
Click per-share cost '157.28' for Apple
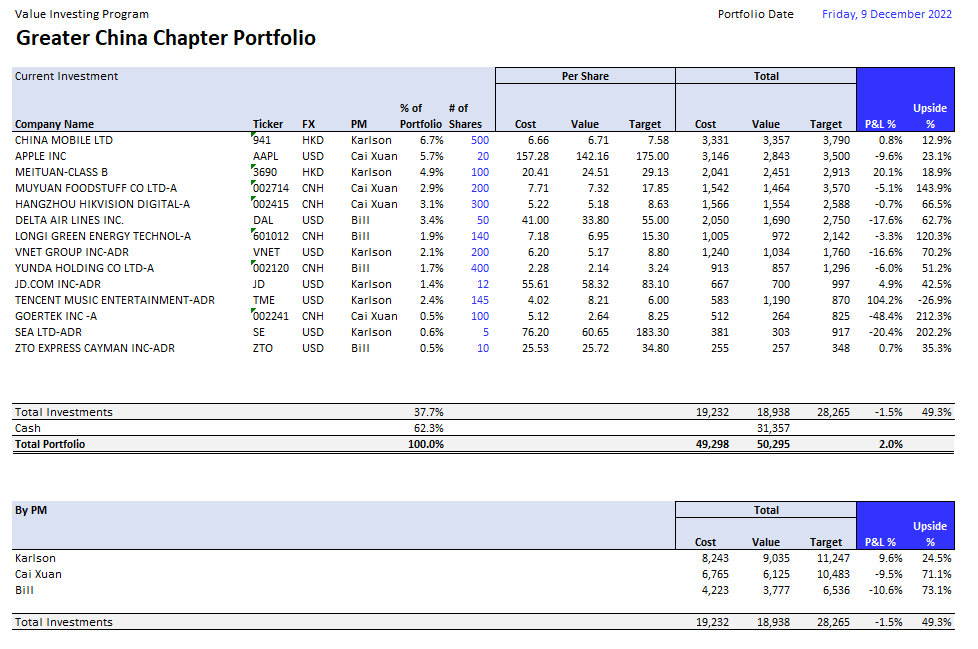532,156
